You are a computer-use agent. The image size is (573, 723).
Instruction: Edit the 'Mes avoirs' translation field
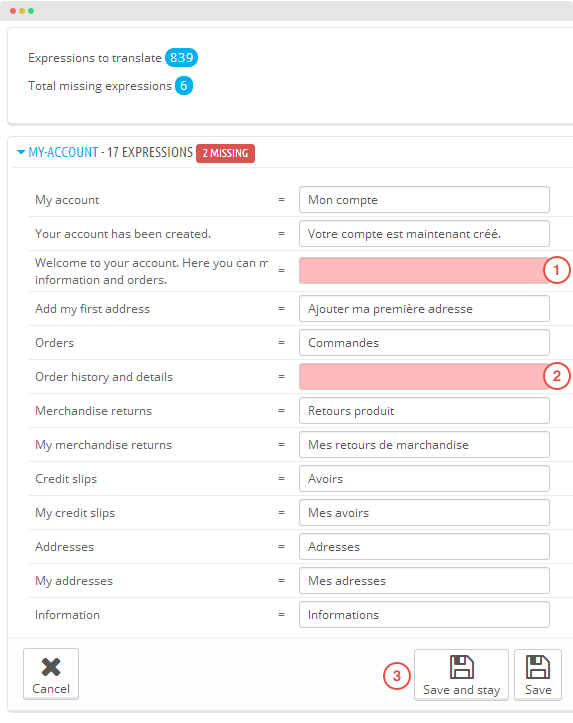424,512
